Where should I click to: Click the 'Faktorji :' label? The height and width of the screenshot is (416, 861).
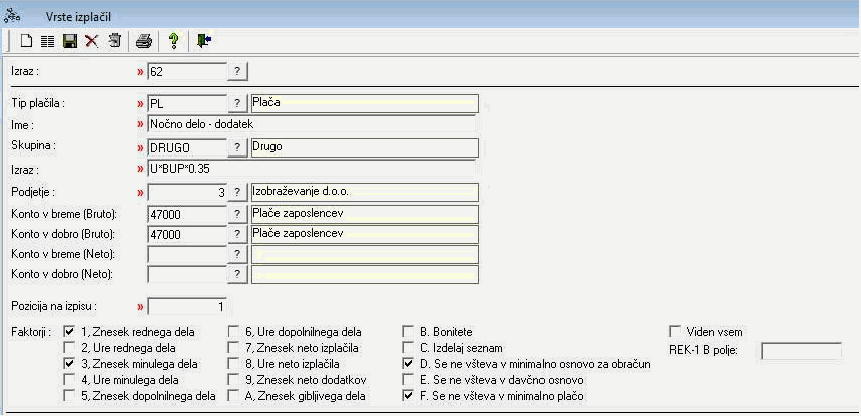pyautogui.click(x=32, y=331)
